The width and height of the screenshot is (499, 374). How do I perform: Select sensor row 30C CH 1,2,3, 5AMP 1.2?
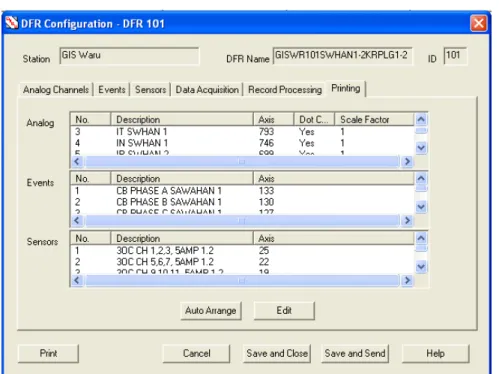click(242, 250)
